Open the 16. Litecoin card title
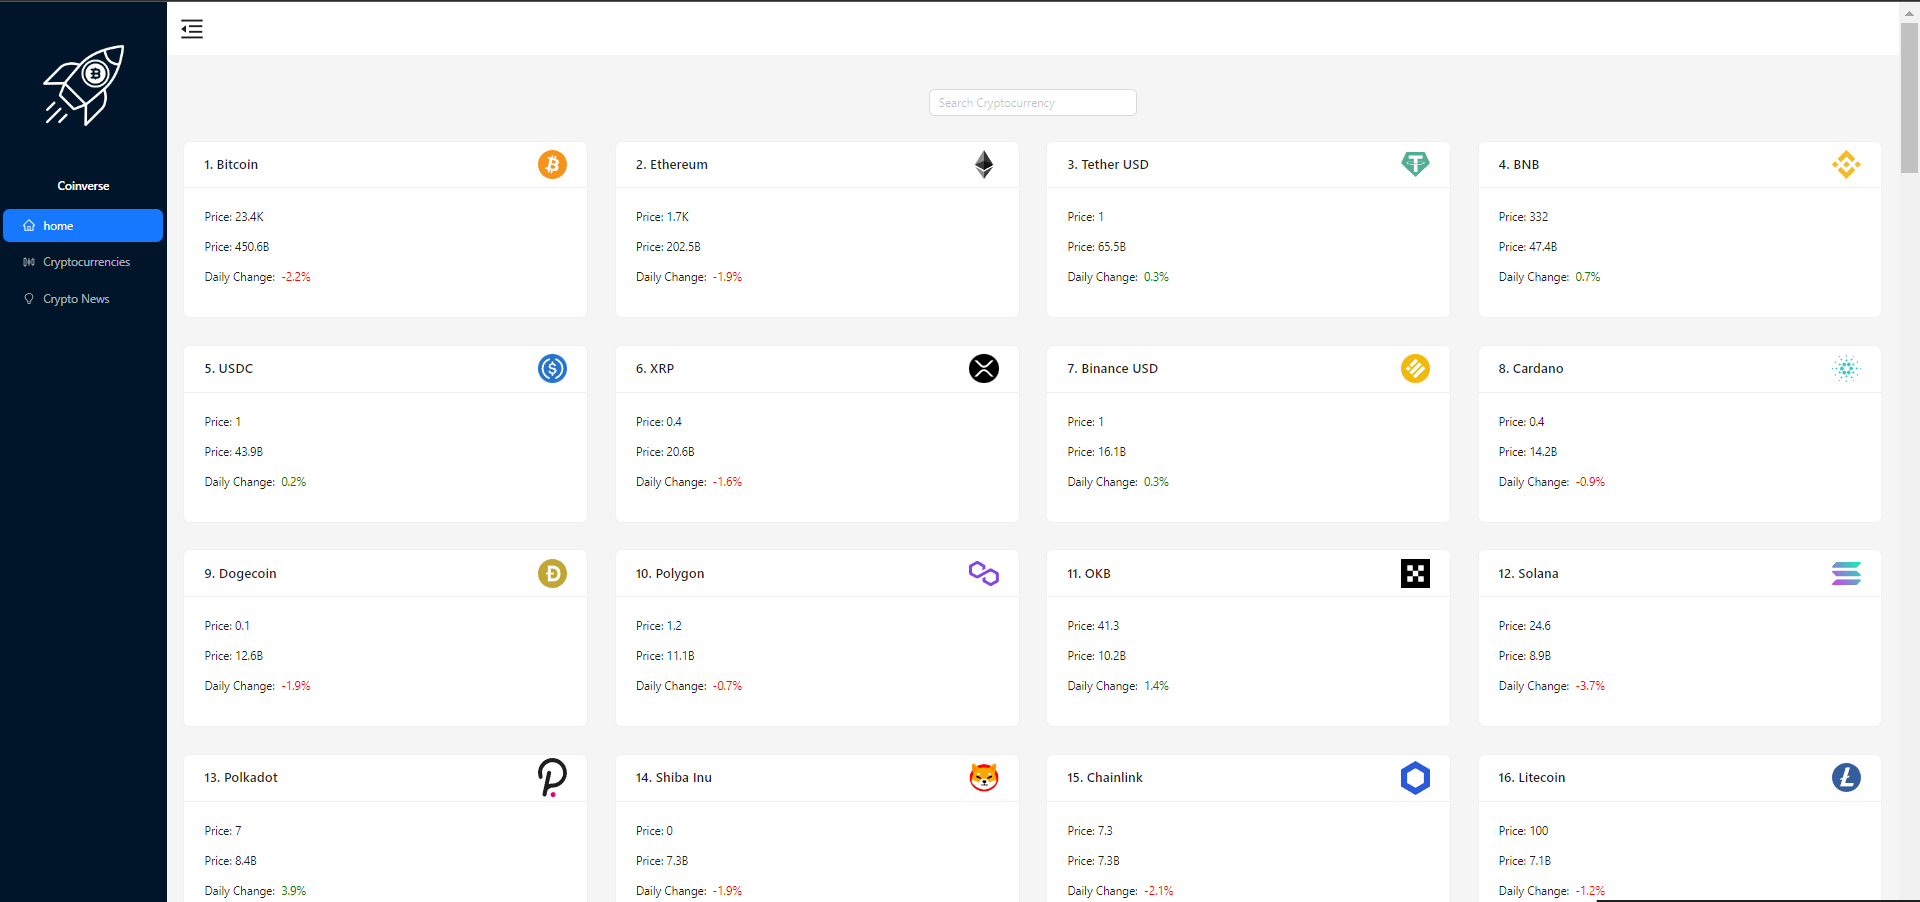Screen dimensions: 1920x902 pyautogui.click(x=1532, y=778)
